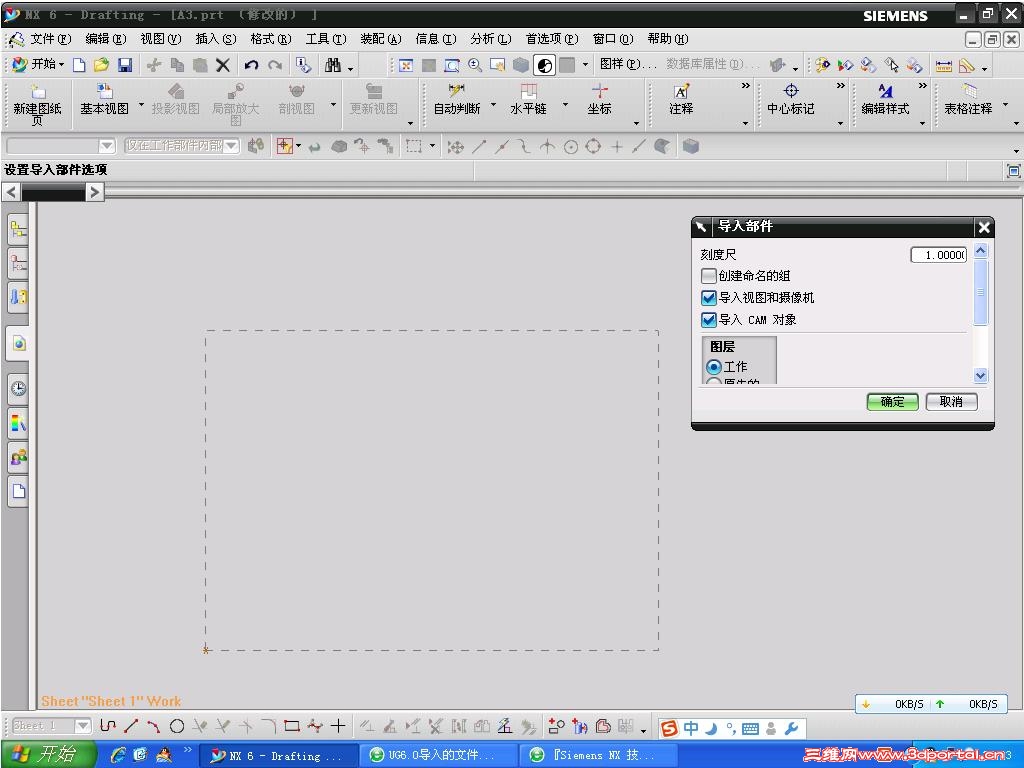This screenshot has width=1024, height=768.
Task: Uncheck 导入 CAM 对象 checkbox
Action: pyautogui.click(x=709, y=320)
